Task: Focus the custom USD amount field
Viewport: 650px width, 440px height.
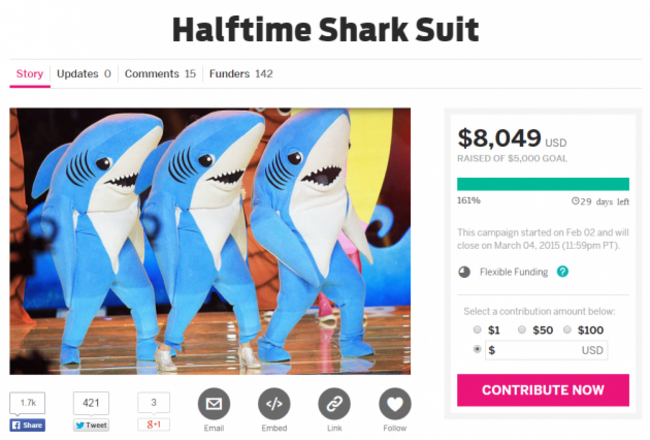Action: pos(546,350)
